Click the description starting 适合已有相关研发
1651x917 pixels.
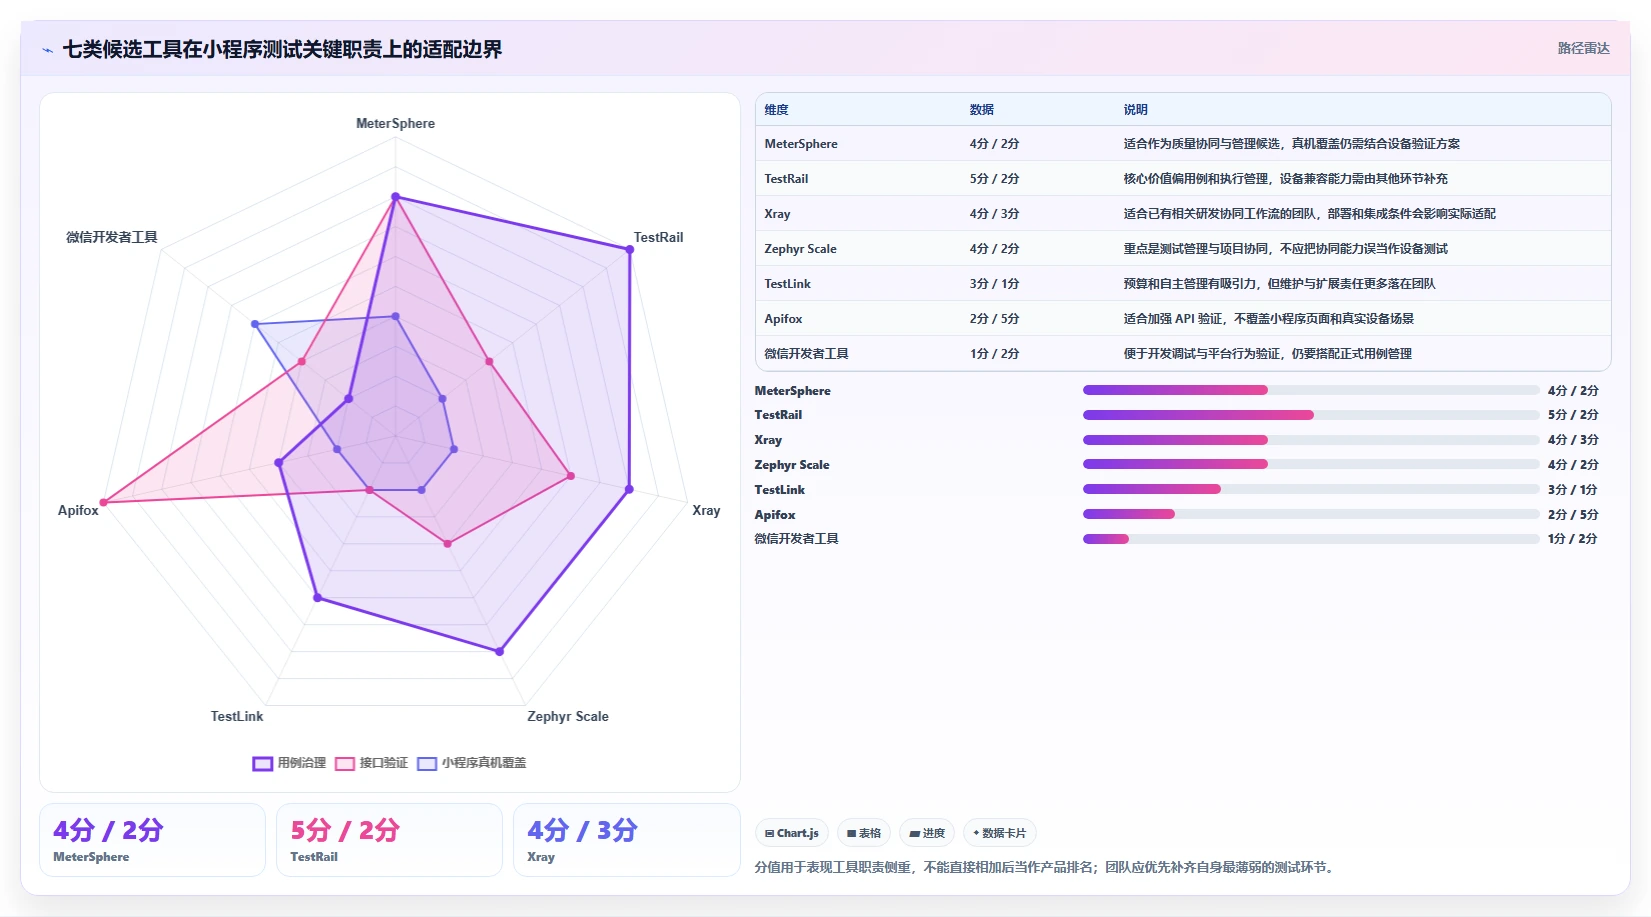click(1309, 214)
